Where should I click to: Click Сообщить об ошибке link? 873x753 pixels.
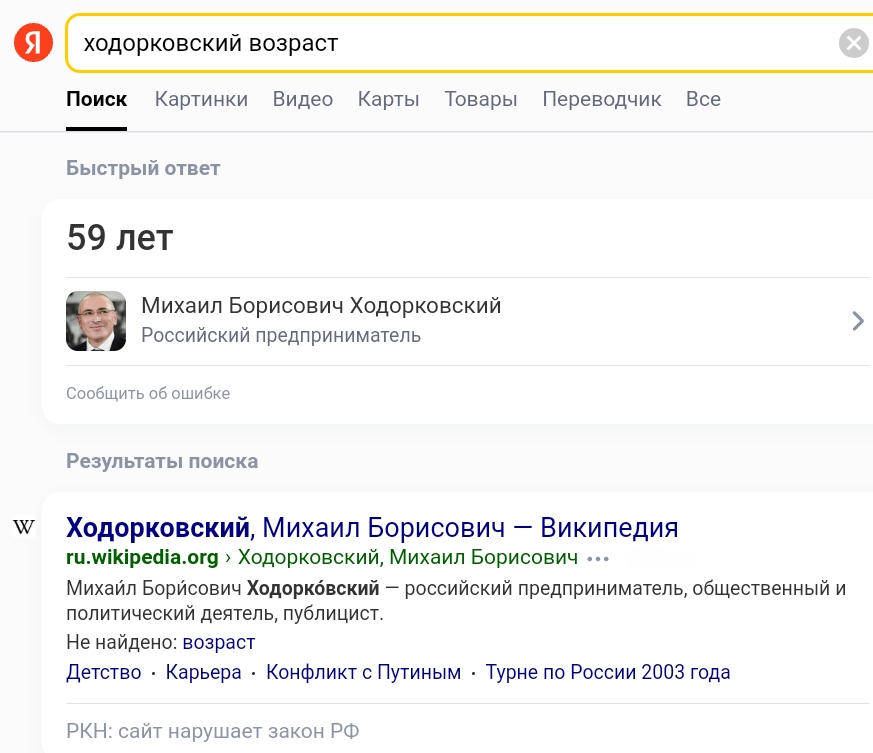[x=148, y=393]
